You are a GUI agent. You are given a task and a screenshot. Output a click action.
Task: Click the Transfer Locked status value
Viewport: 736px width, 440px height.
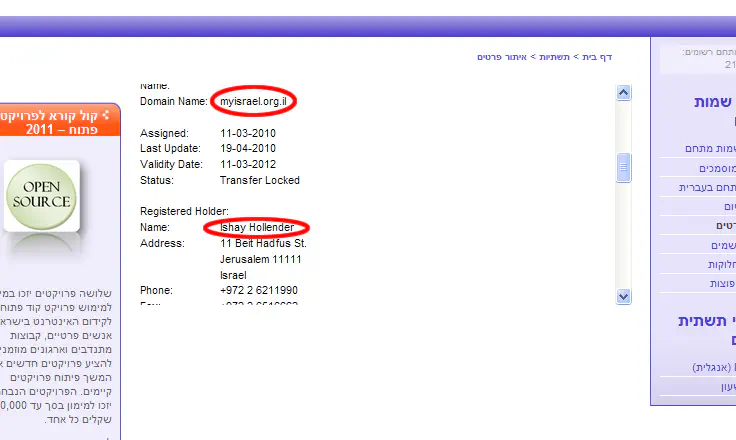[259, 180]
